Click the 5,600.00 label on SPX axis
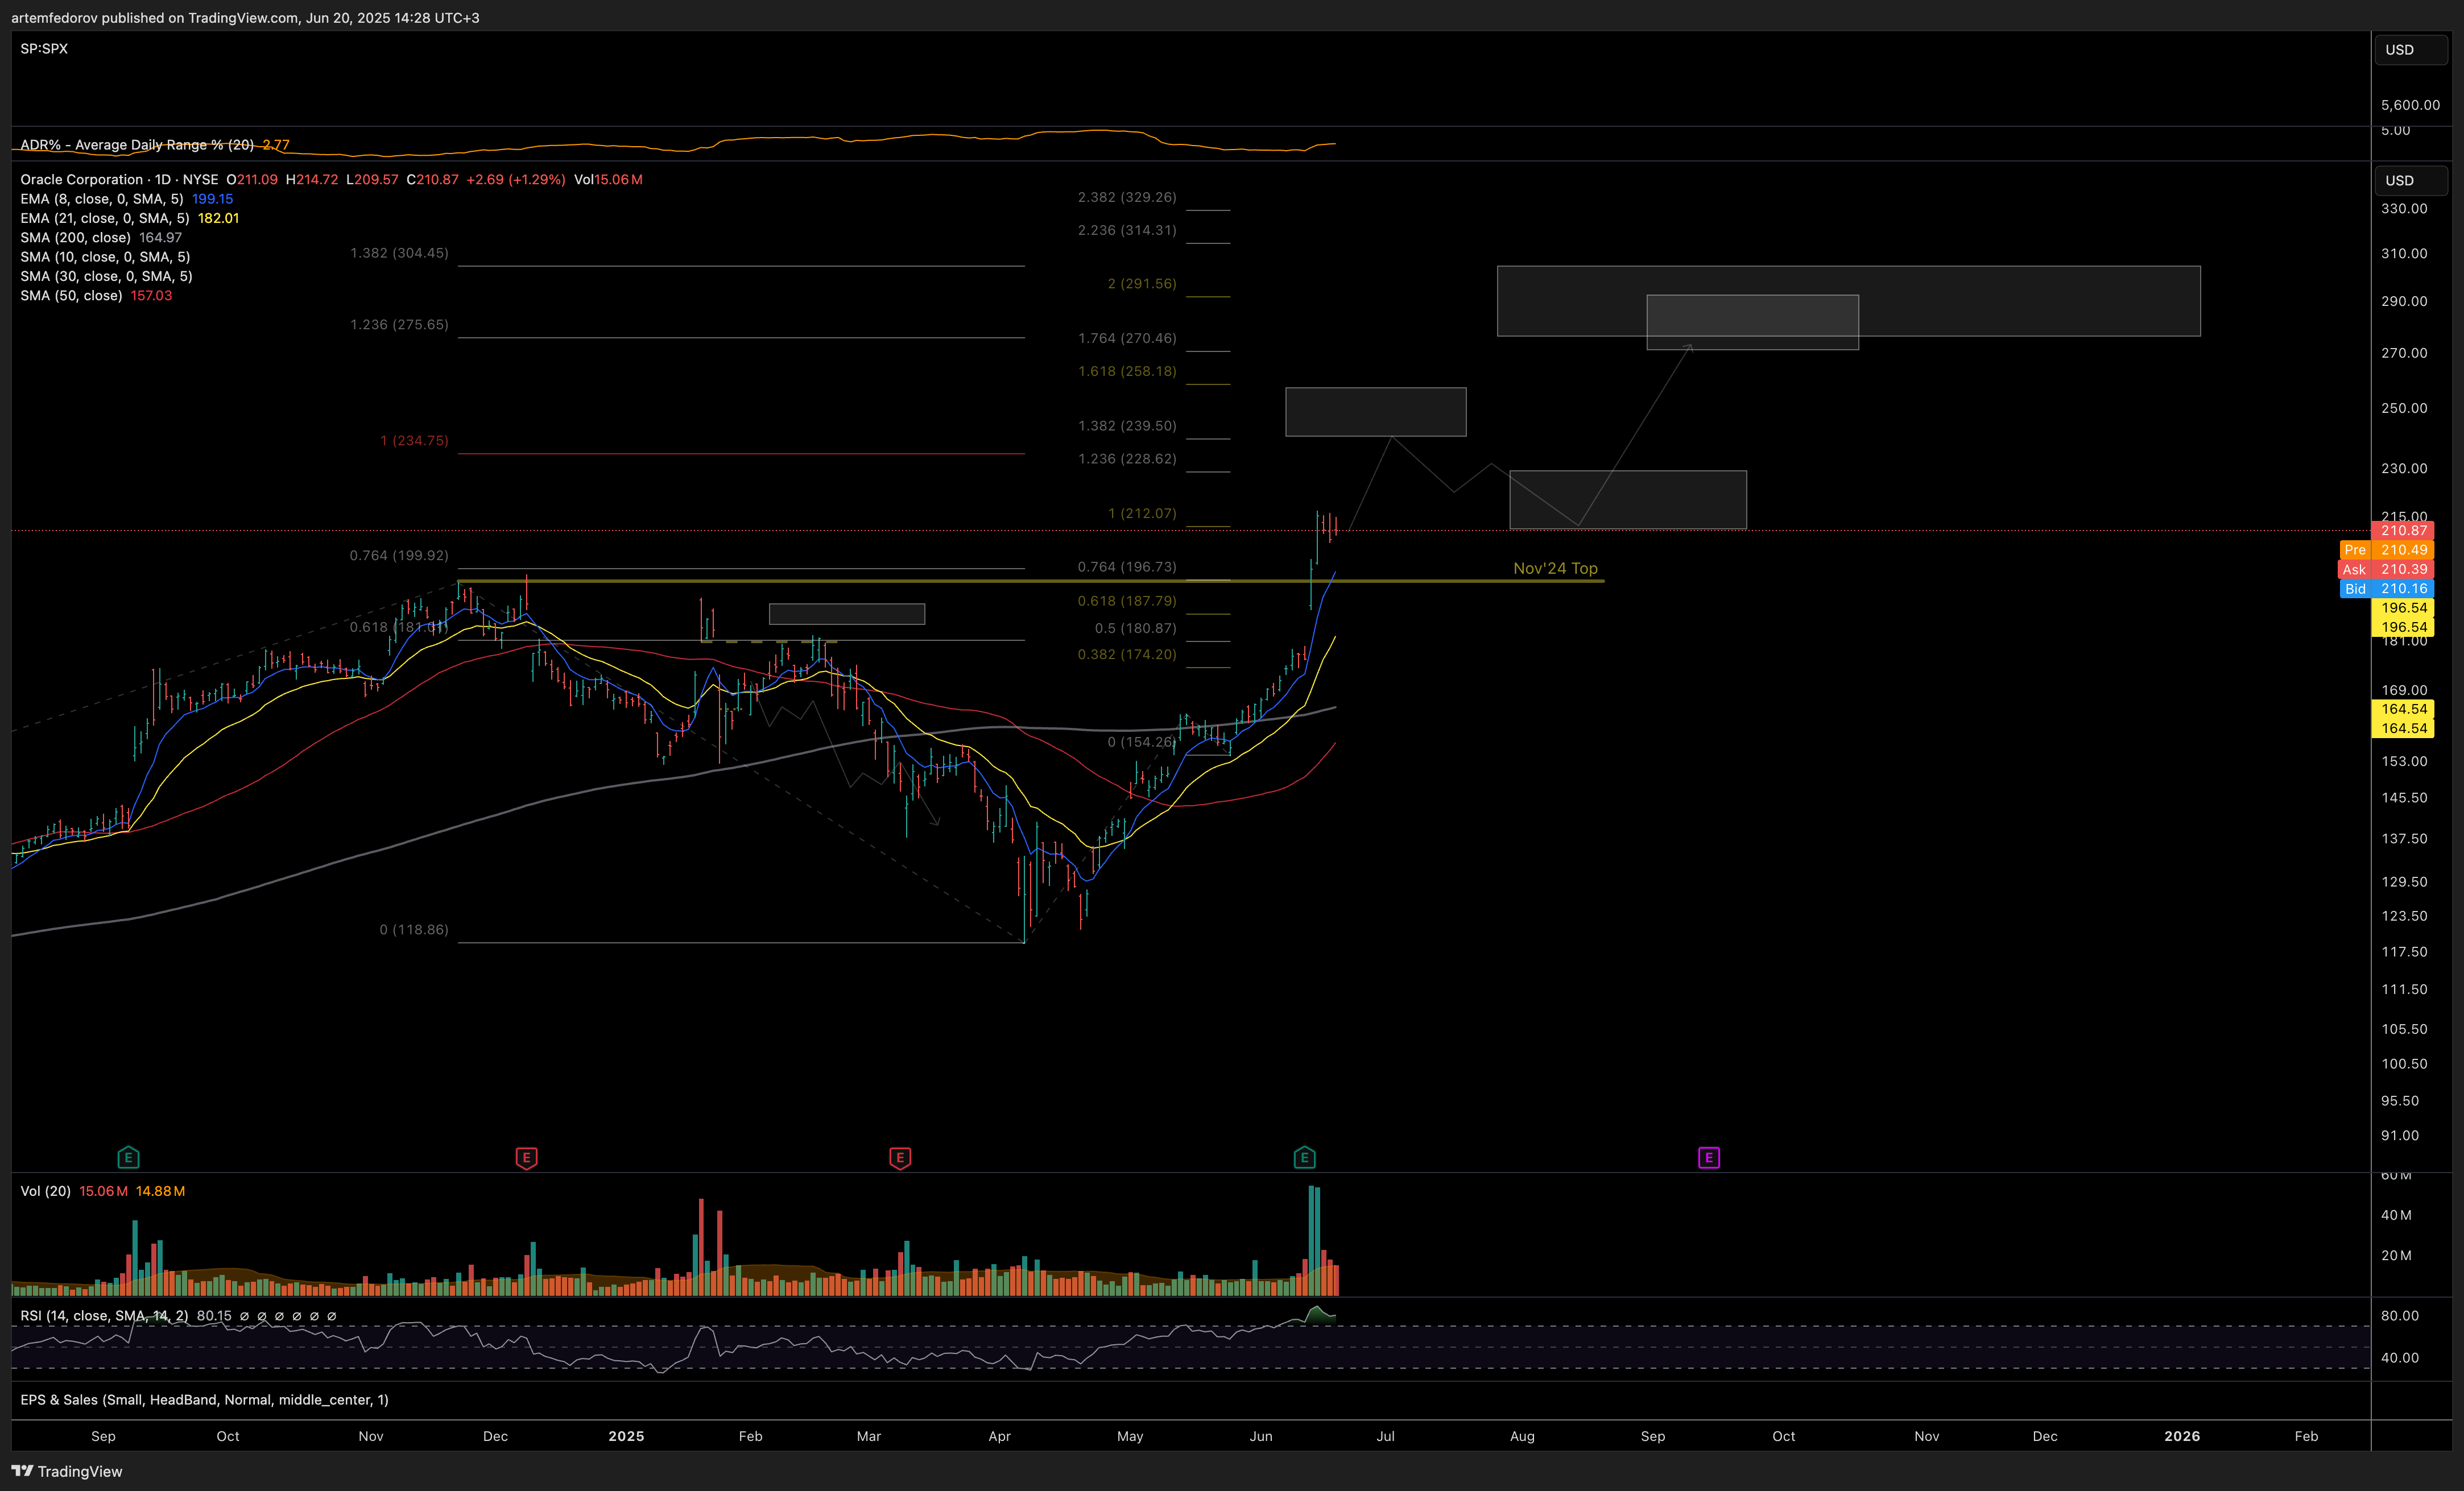 tap(2410, 105)
